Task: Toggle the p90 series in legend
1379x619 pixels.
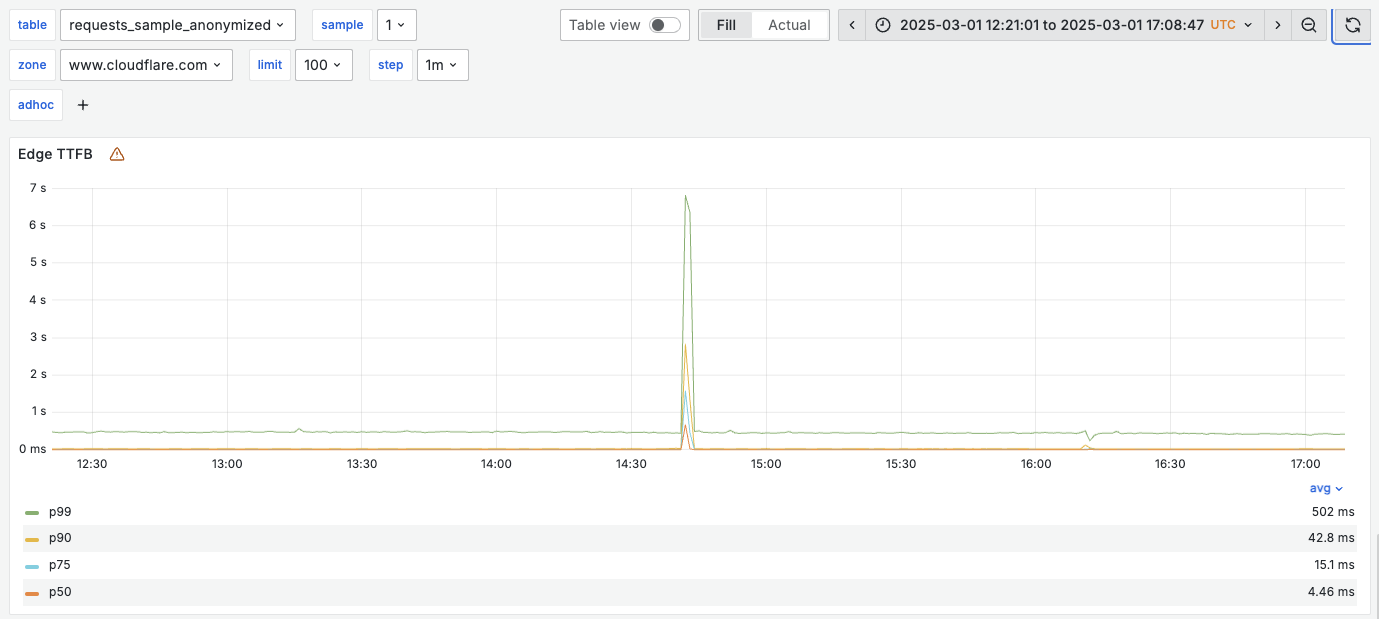Action: pos(60,538)
